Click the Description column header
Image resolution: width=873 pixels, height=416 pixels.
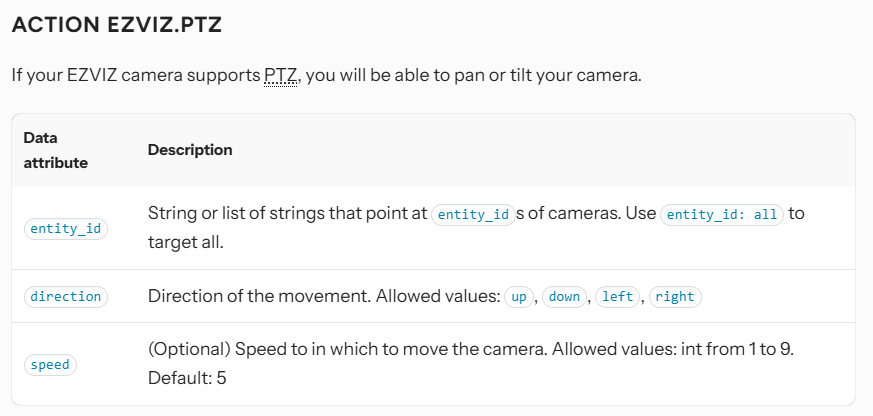click(x=190, y=150)
